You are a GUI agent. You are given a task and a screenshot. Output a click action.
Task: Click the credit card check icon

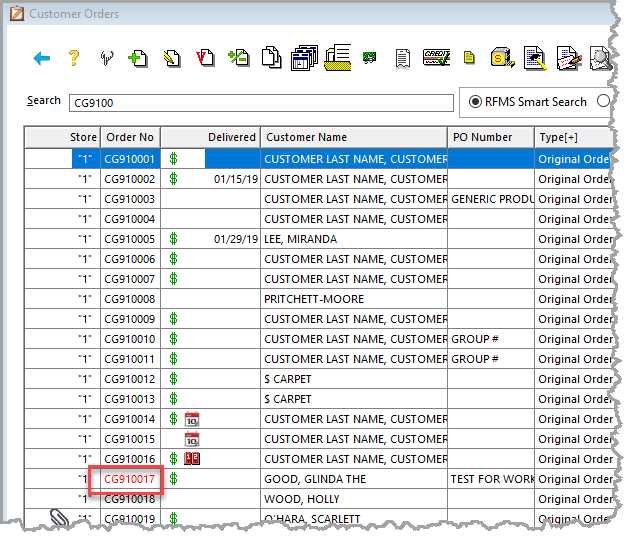(x=436, y=58)
